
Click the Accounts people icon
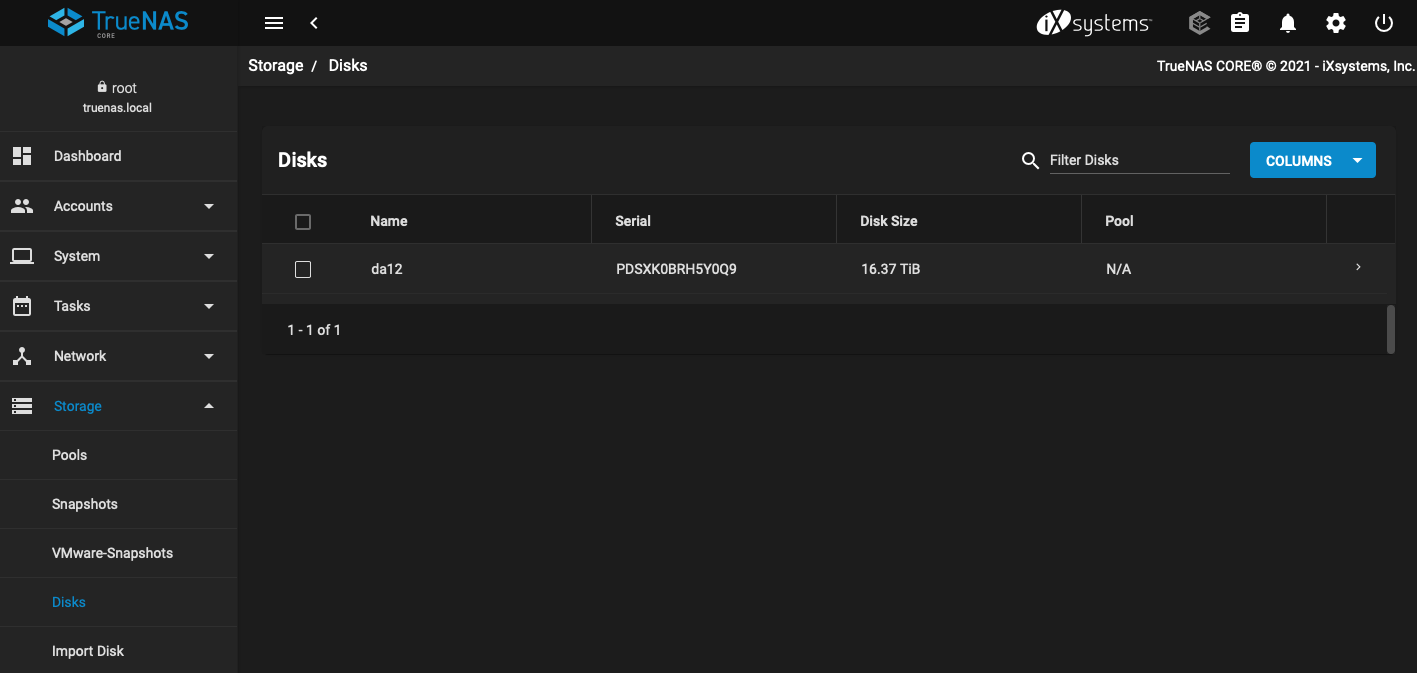tap(22, 206)
